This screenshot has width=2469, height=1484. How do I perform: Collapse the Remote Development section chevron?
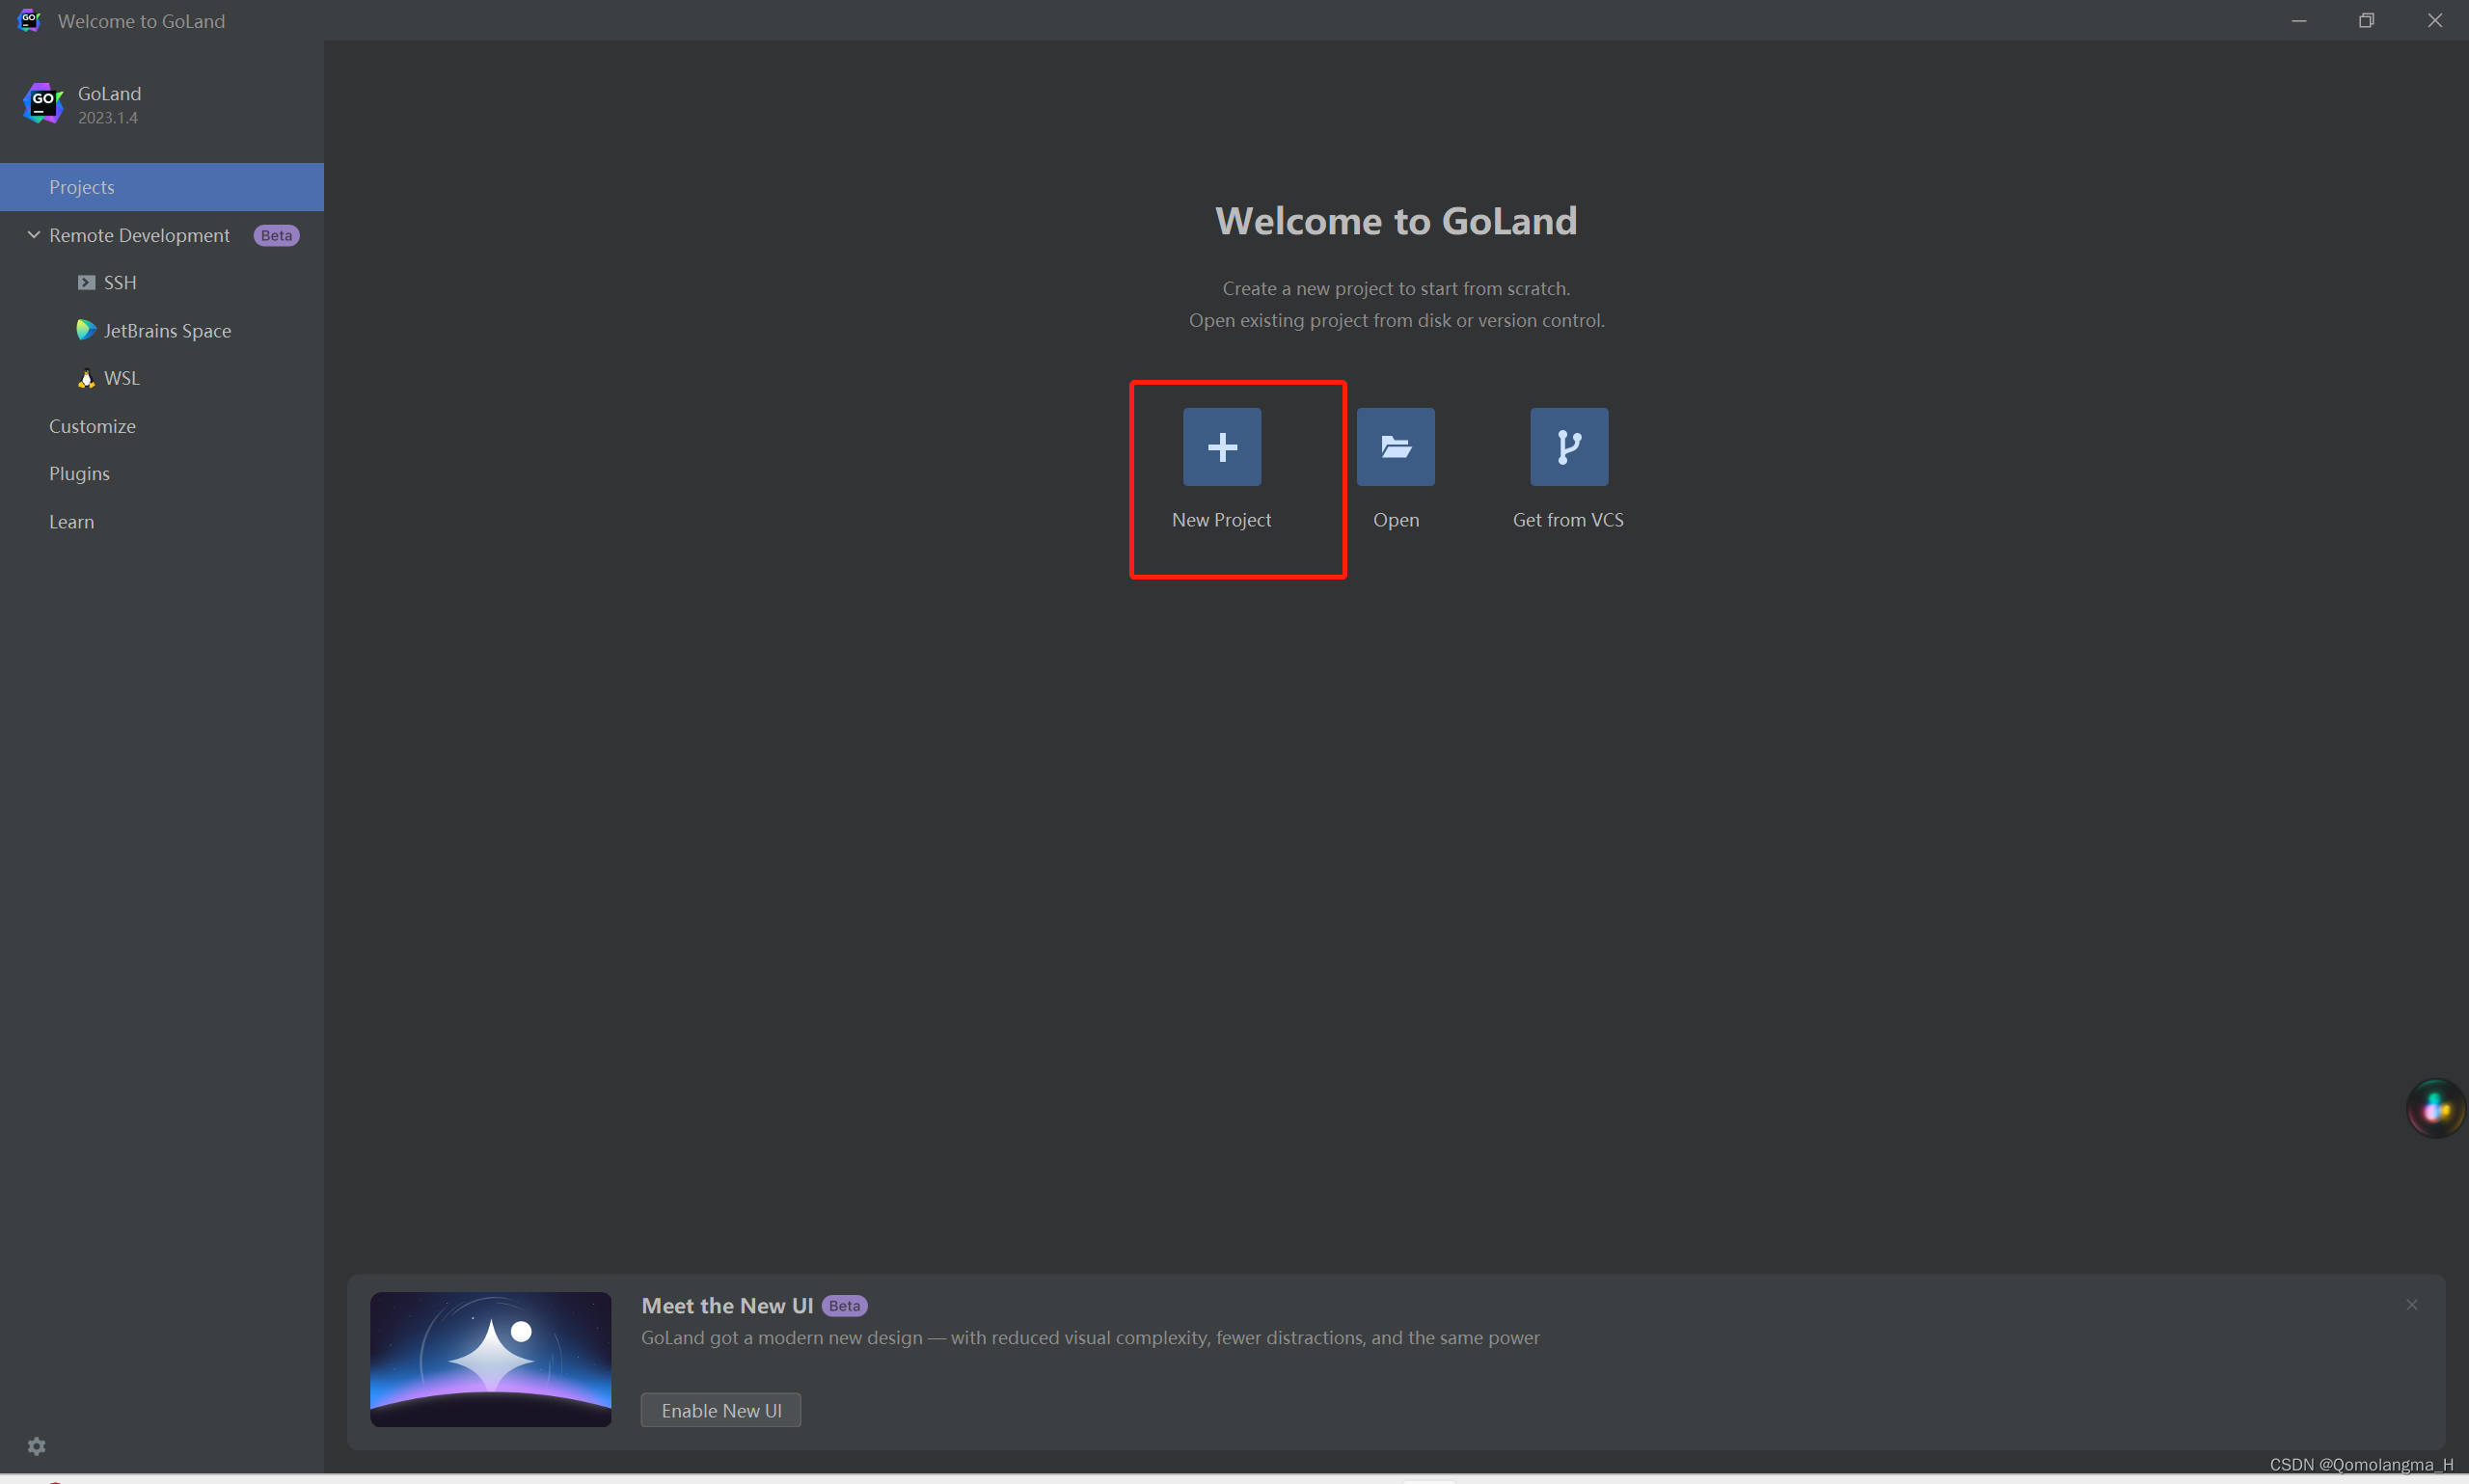coord(34,235)
